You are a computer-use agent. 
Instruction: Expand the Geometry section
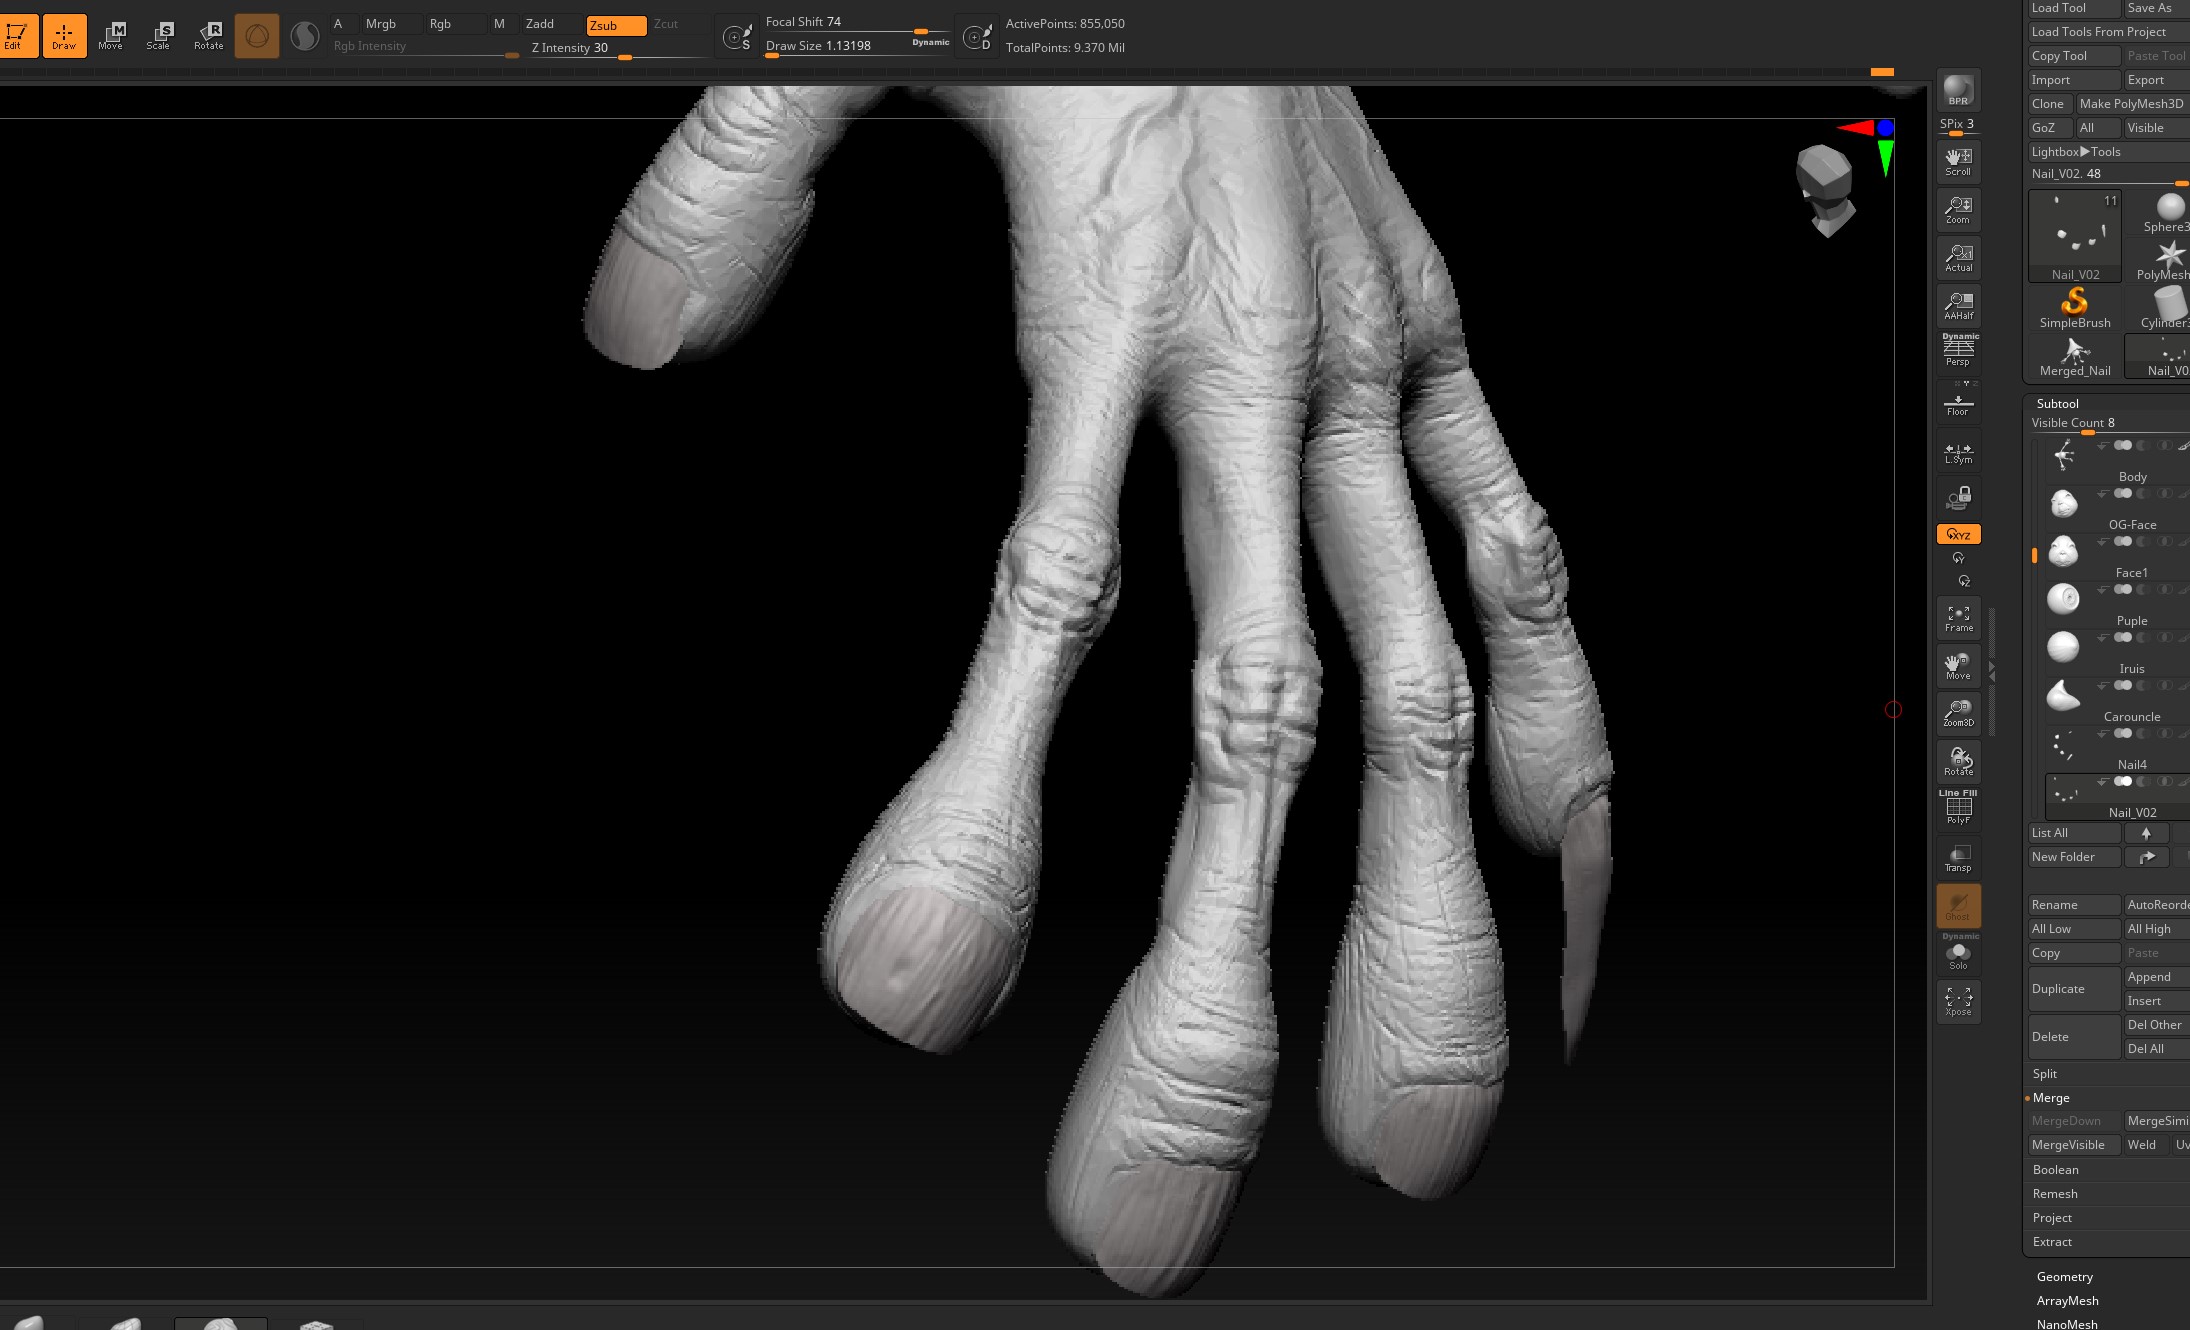(x=2064, y=1276)
